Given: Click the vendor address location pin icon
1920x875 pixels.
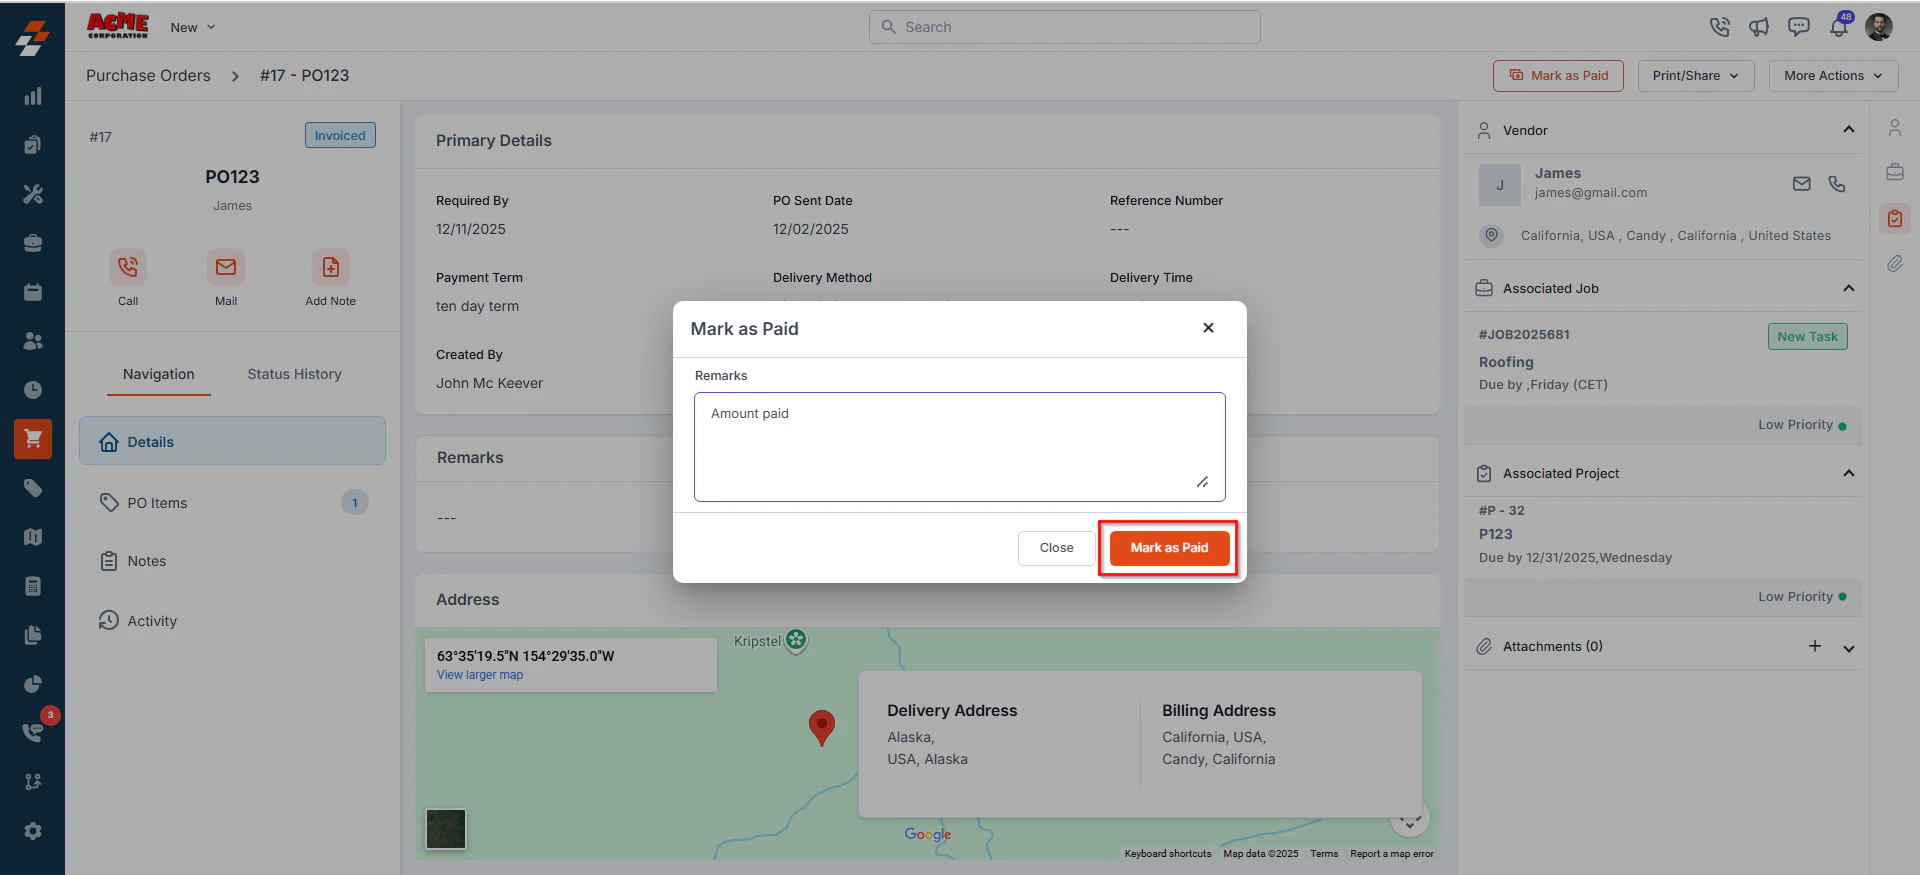Looking at the screenshot, I should click(x=1492, y=235).
